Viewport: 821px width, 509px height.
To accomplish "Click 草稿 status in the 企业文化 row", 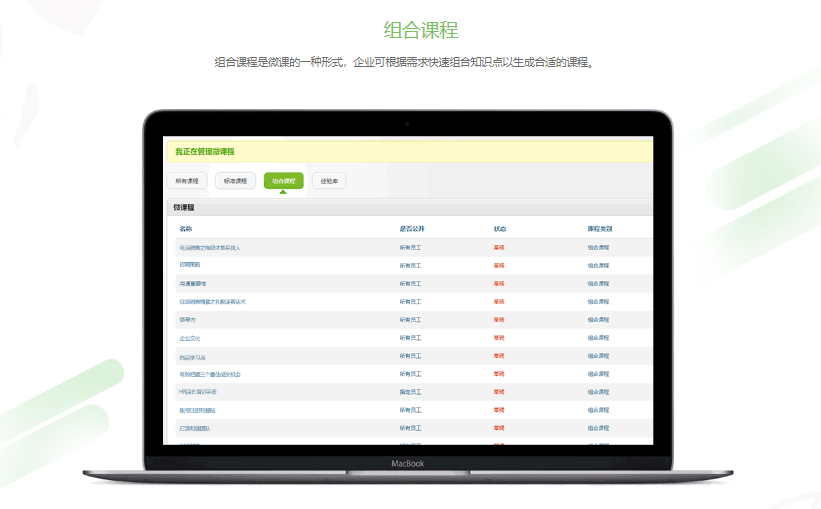I will click(x=499, y=338).
